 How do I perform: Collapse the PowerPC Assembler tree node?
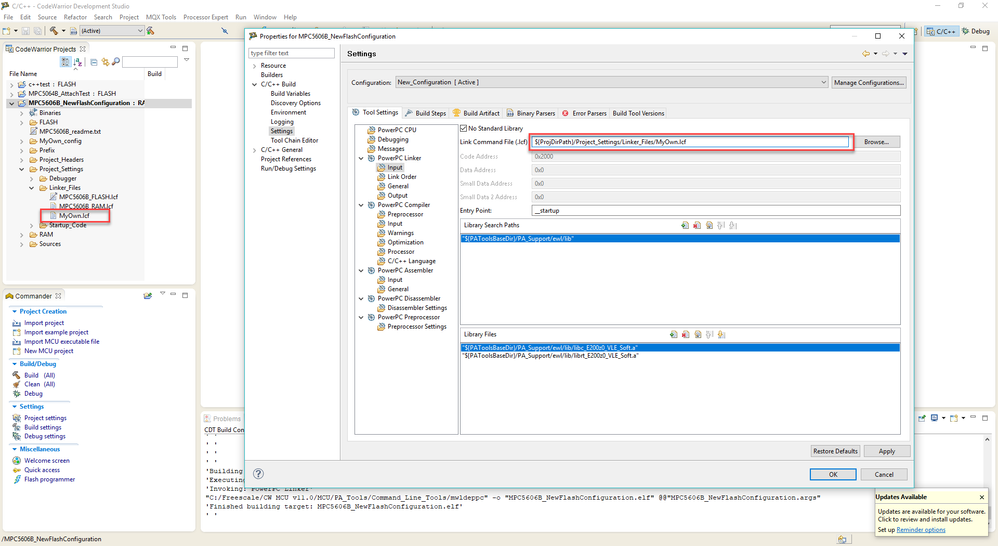click(361, 270)
